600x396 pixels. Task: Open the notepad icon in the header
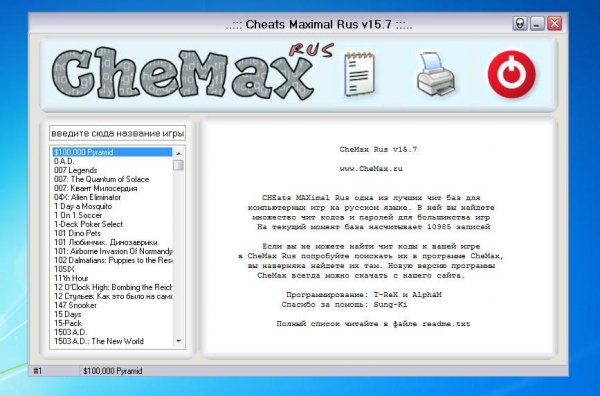point(360,74)
